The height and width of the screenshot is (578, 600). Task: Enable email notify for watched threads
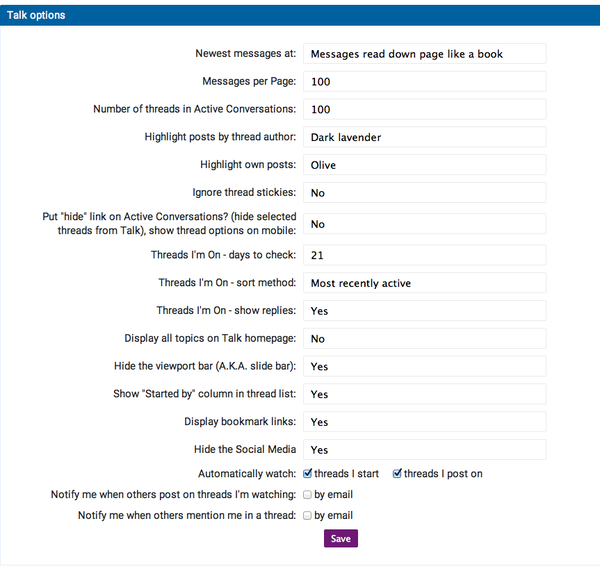[x=307, y=495]
